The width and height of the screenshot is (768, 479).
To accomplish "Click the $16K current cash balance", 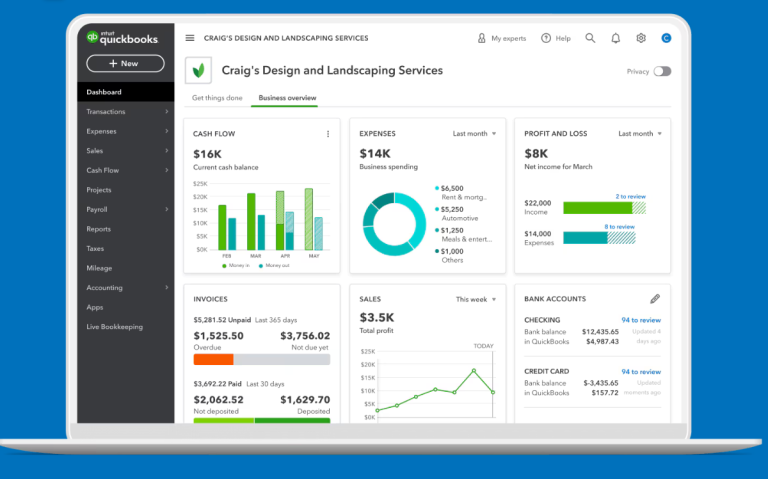I will pyautogui.click(x=208, y=154).
